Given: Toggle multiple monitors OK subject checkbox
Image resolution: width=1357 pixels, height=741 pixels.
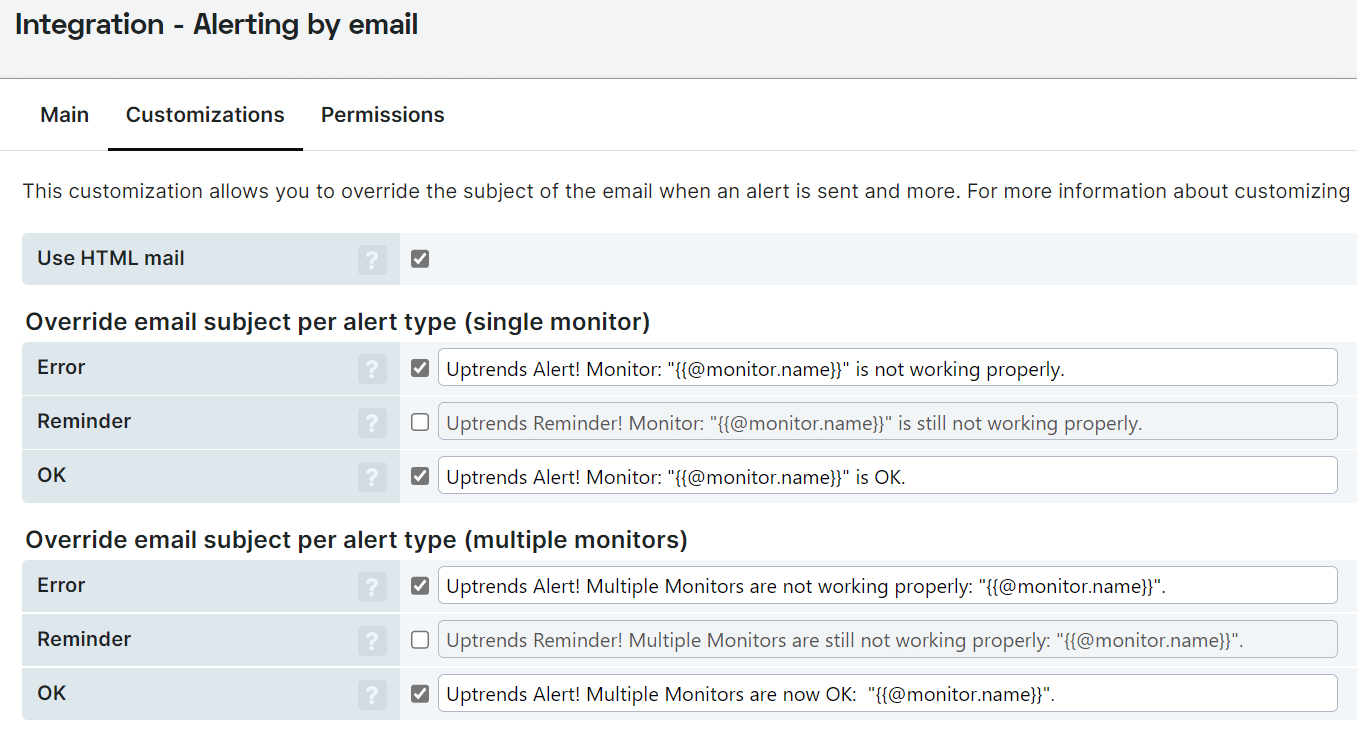Looking at the screenshot, I should (420, 694).
